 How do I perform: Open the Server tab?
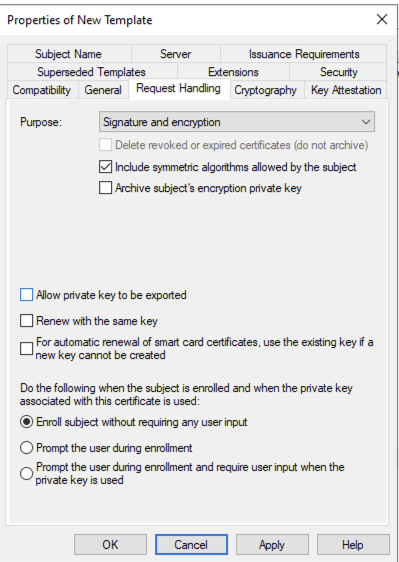(176, 54)
